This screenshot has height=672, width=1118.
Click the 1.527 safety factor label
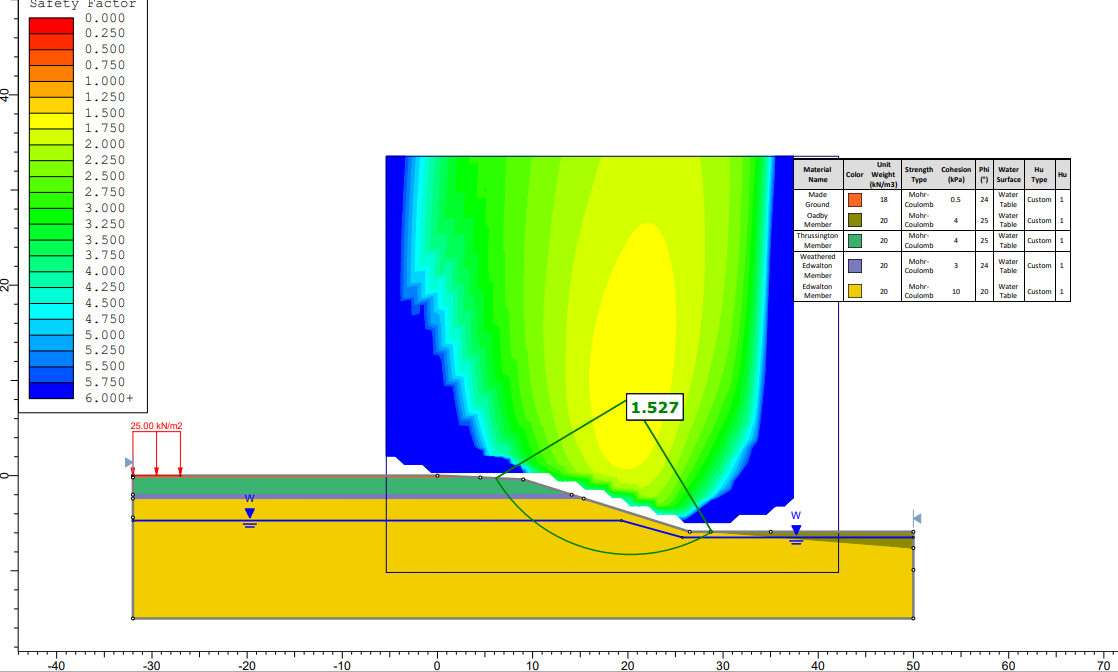coord(655,407)
